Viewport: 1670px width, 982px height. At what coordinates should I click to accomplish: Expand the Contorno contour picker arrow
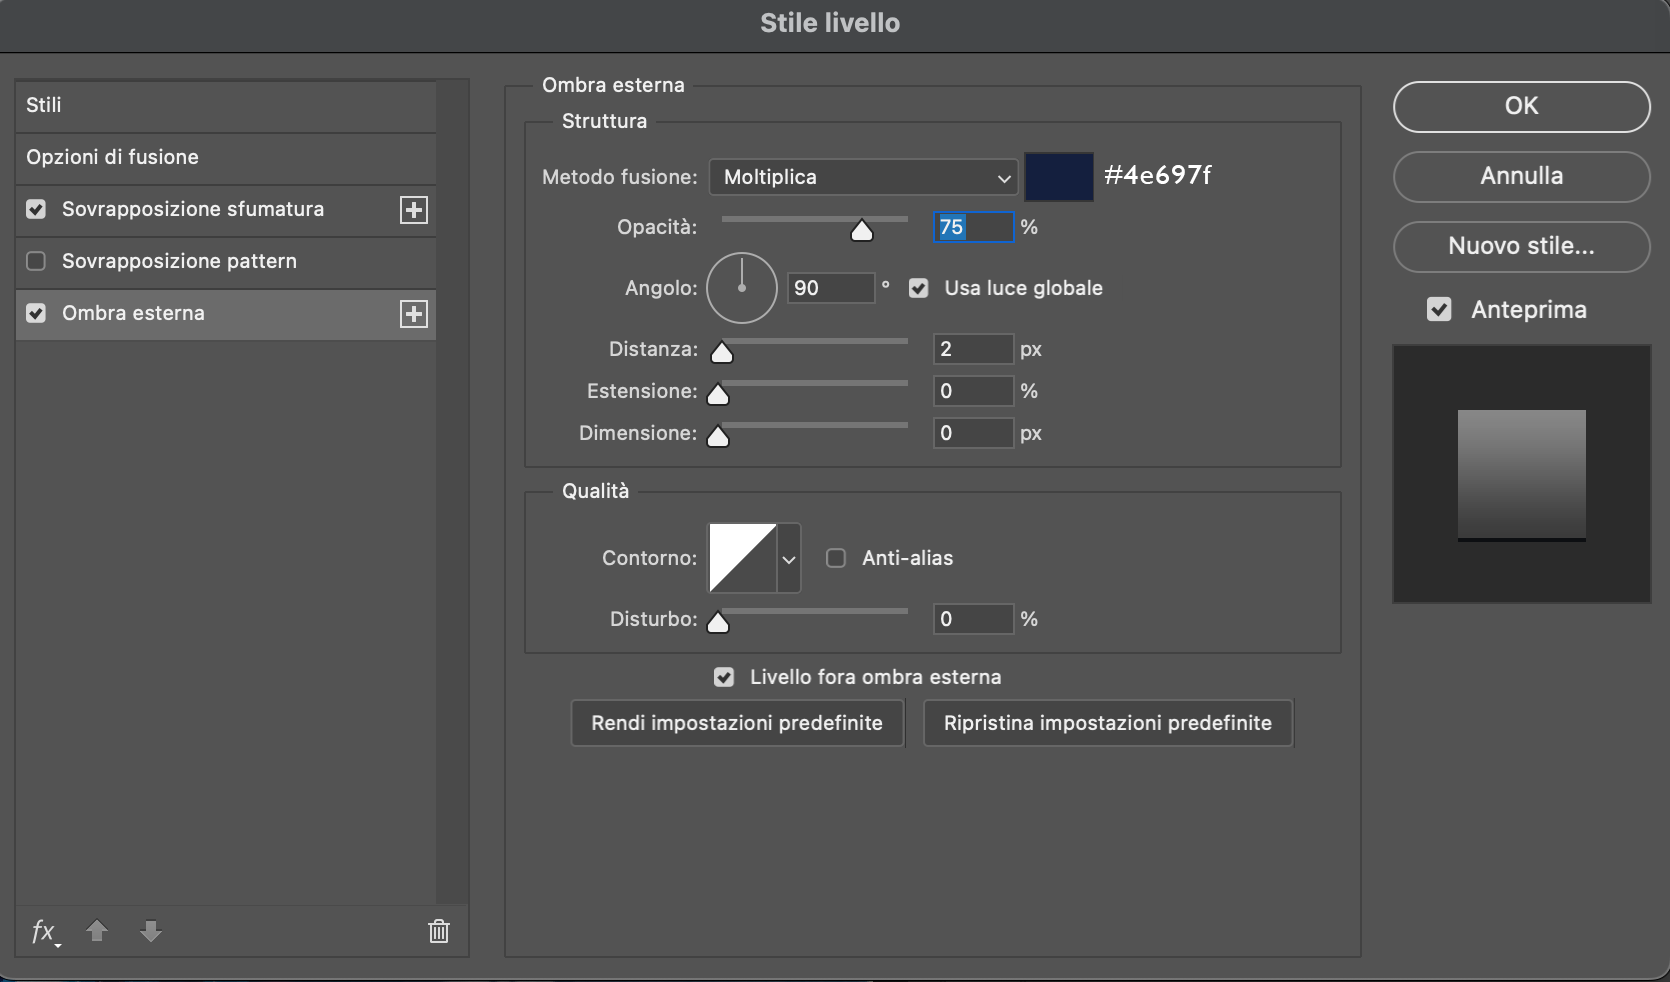789,558
